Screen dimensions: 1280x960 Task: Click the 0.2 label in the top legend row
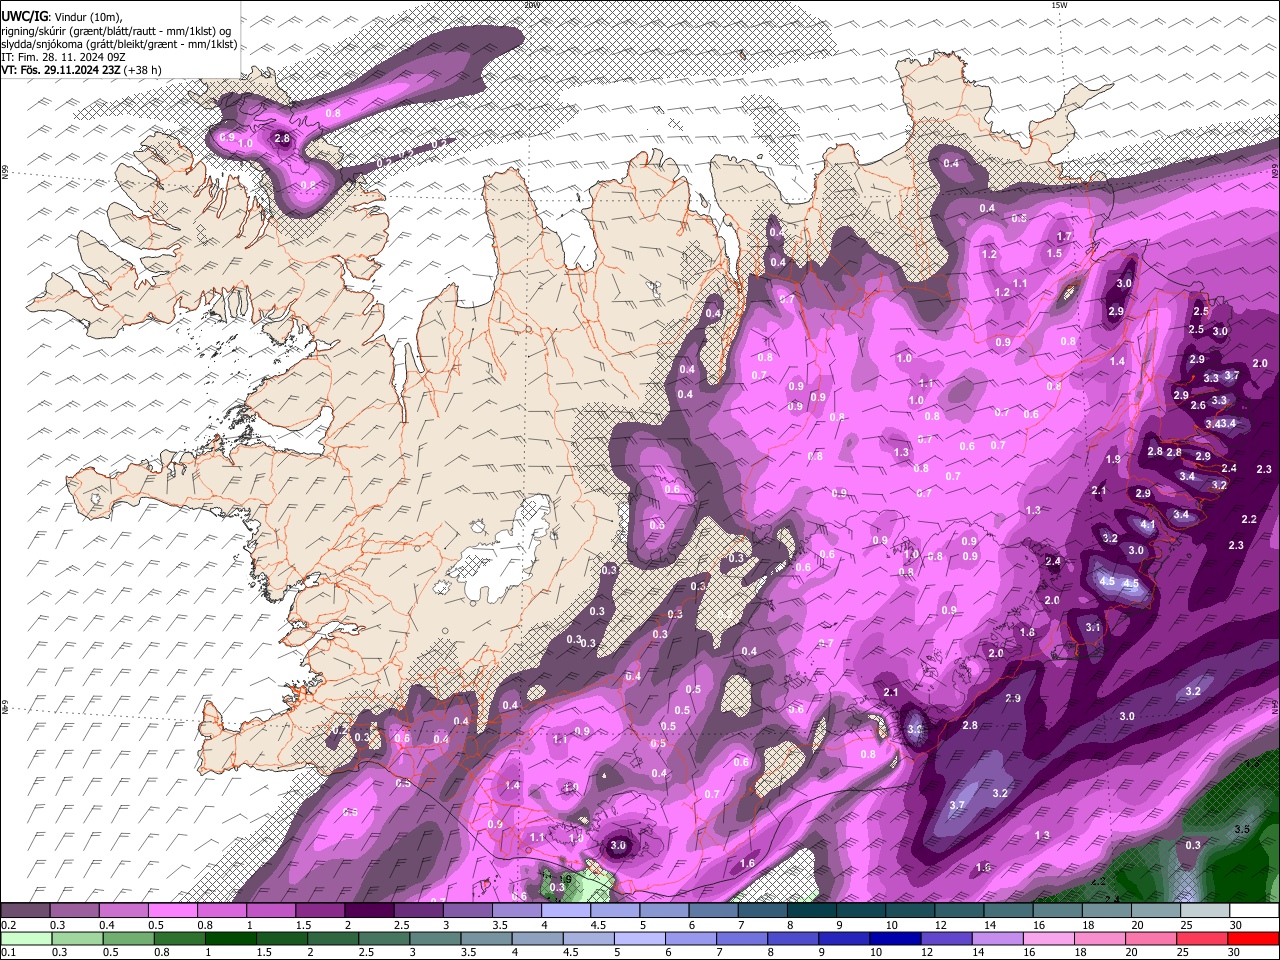pos(9,925)
